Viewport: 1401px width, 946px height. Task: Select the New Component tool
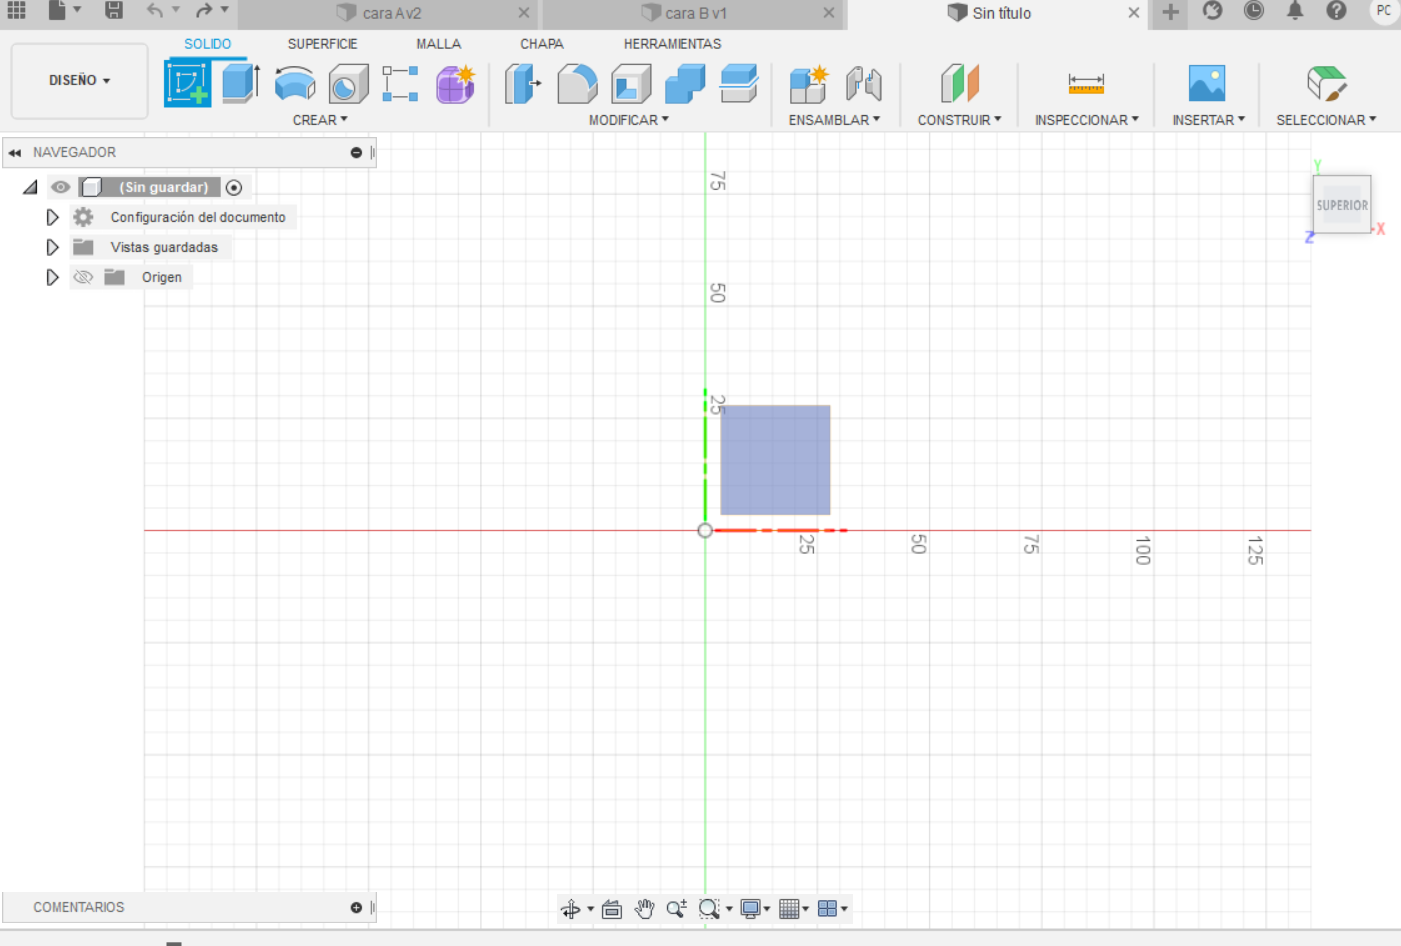[x=808, y=84]
